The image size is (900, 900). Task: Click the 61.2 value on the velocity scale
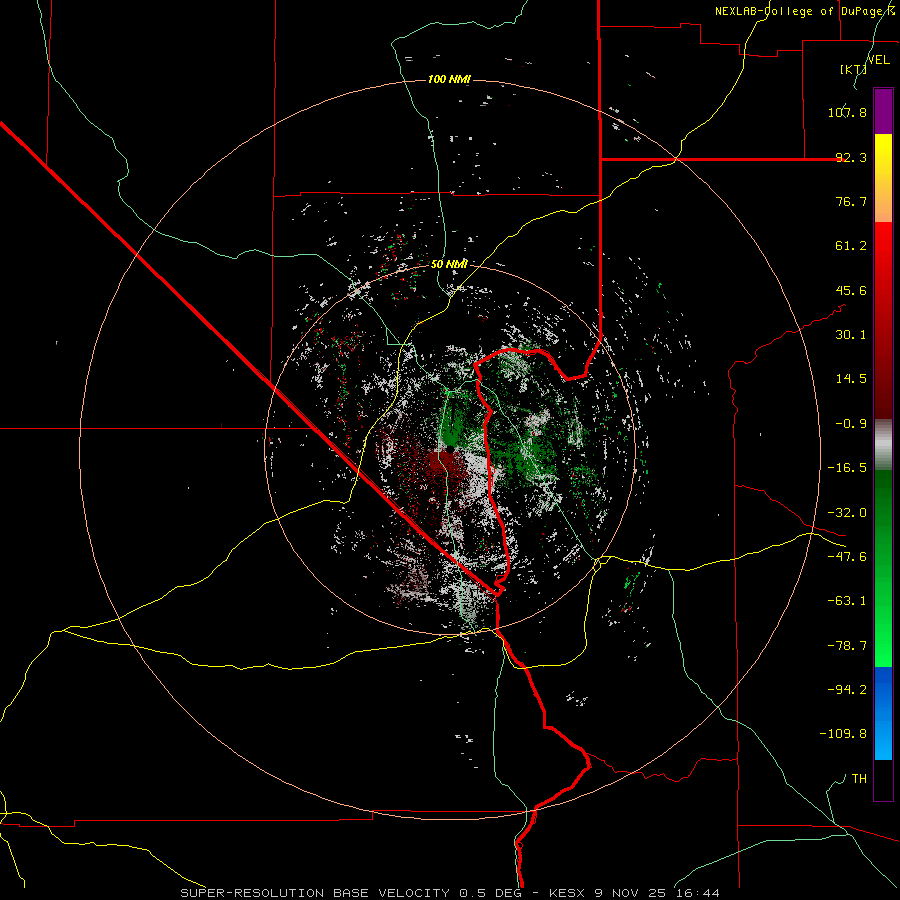tap(851, 246)
